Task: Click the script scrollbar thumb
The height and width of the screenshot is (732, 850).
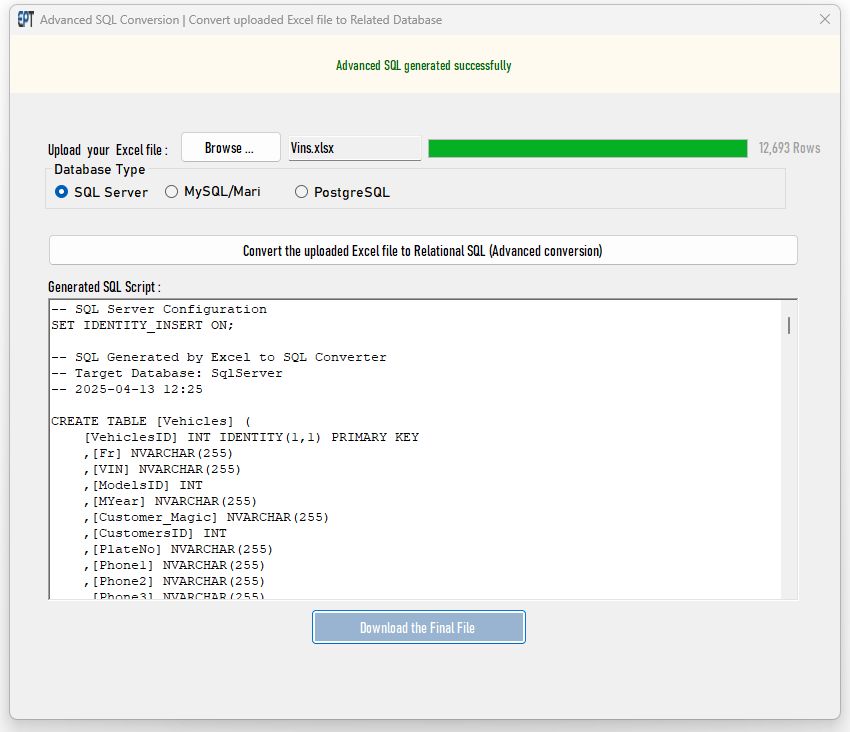Action: point(789,325)
